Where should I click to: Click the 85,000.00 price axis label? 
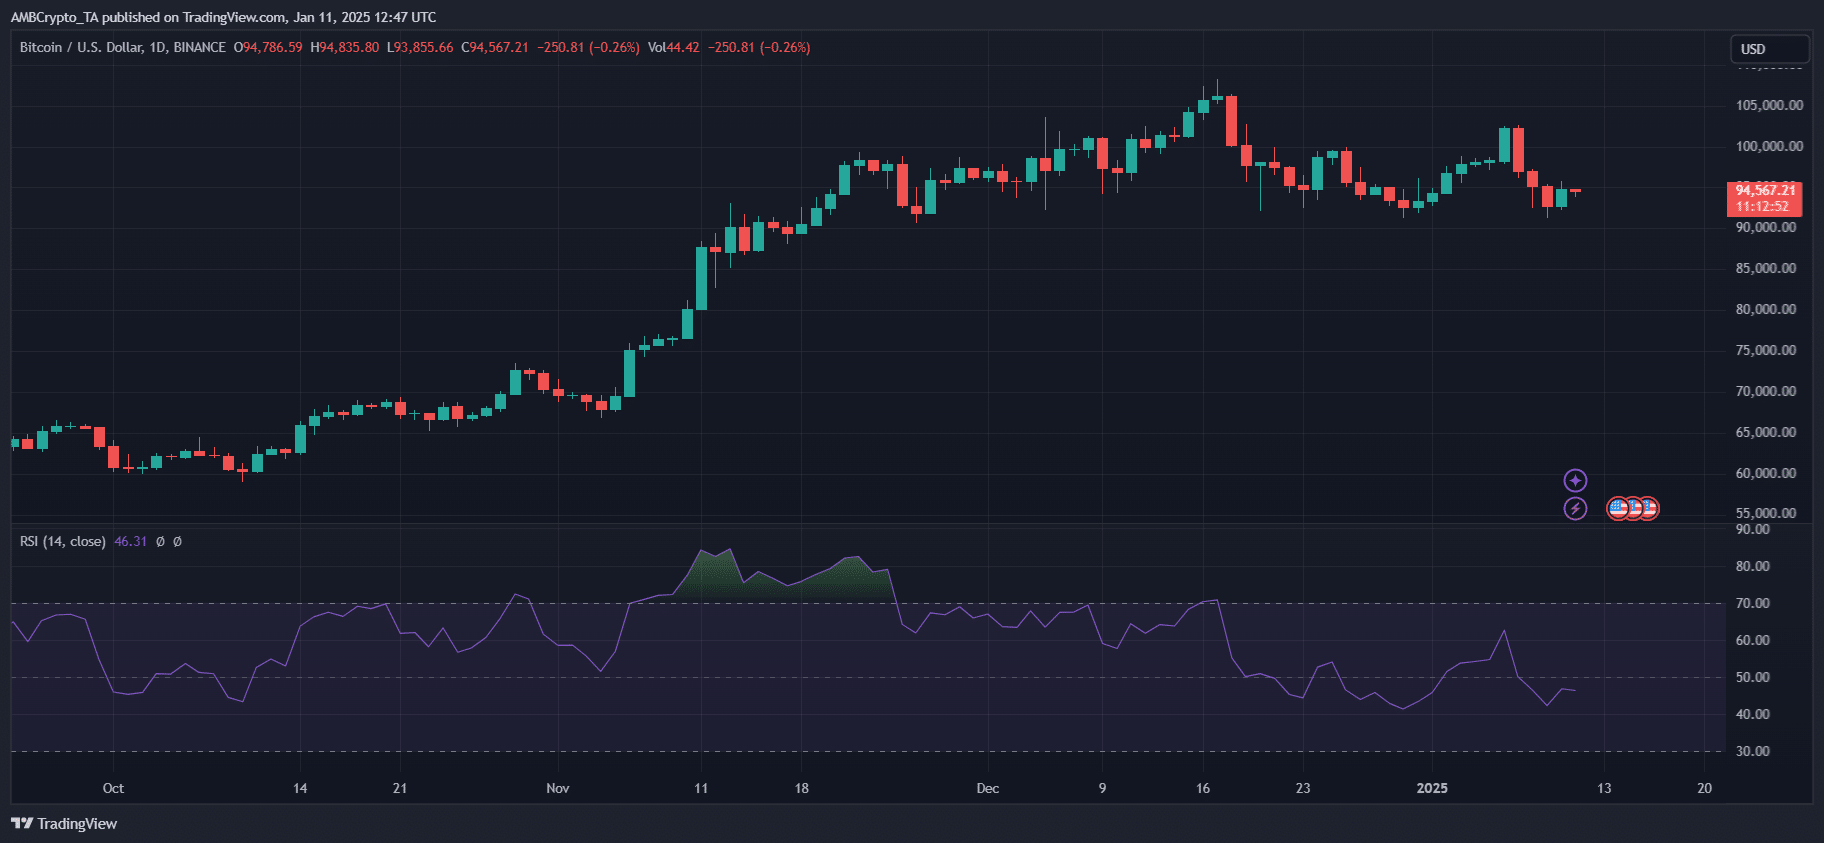click(x=1766, y=268)
